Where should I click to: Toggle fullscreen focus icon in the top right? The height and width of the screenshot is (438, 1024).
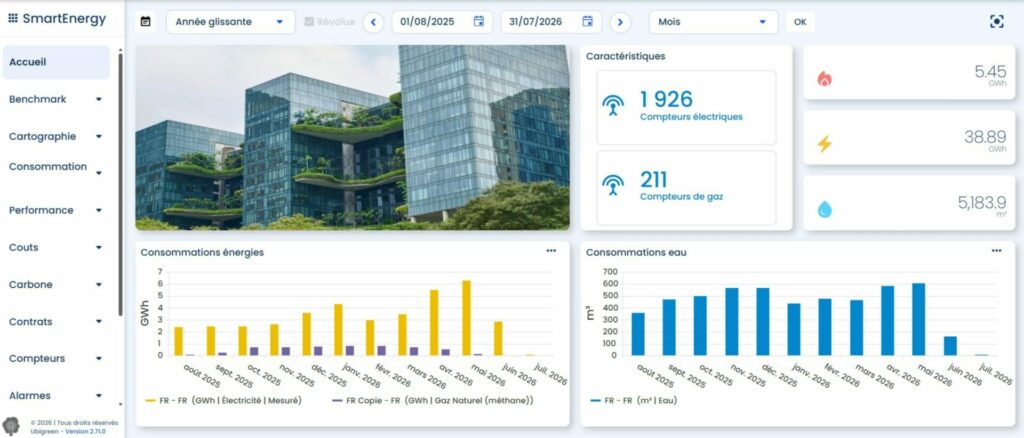pos(997,22)
